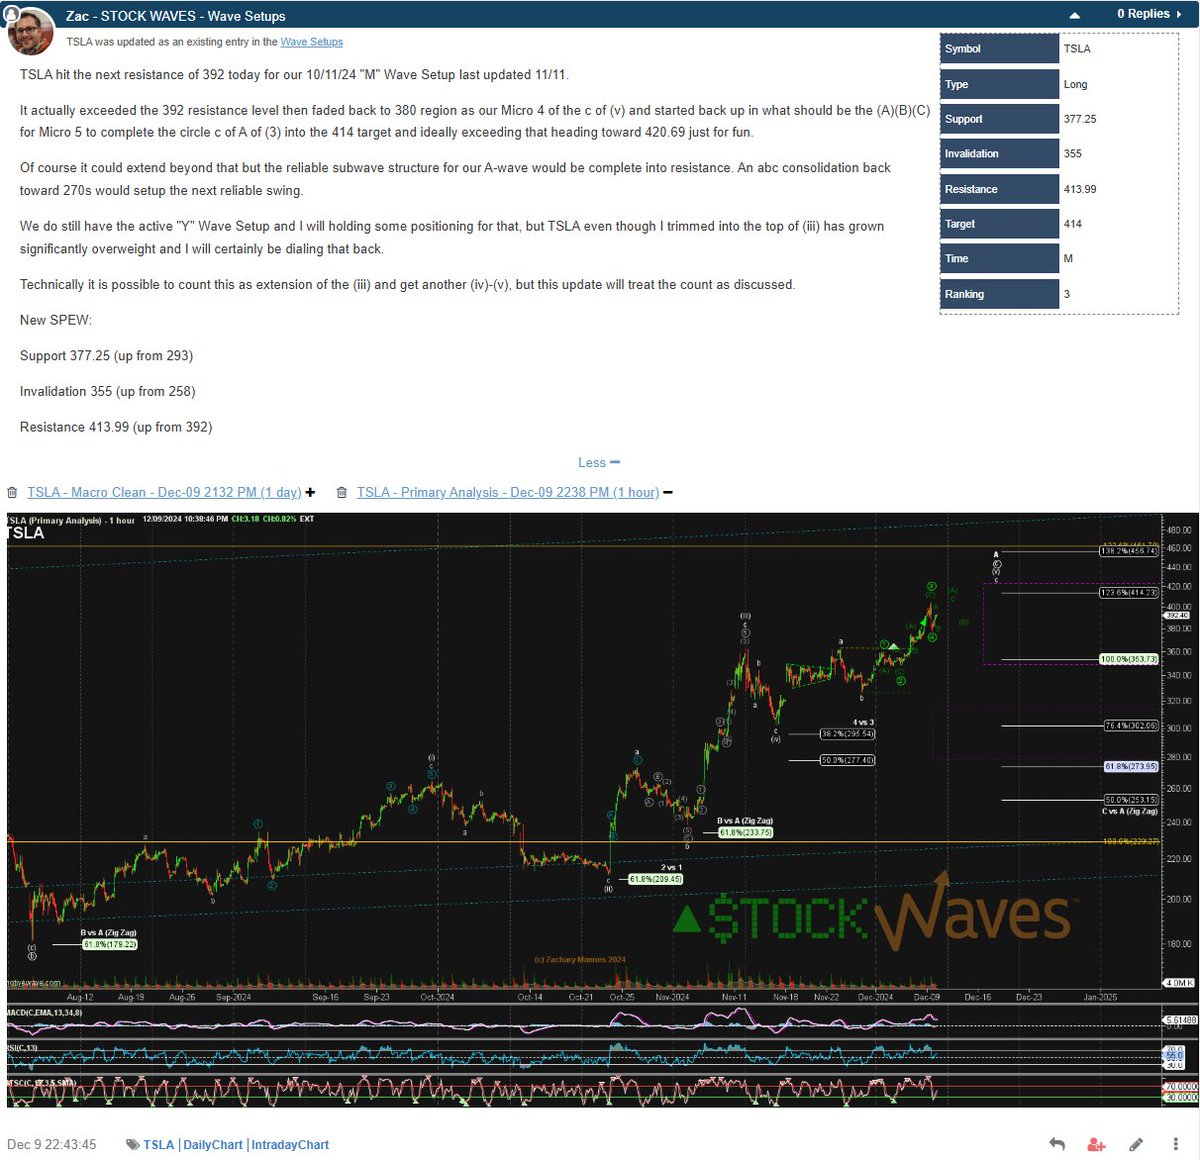Viewport: 1200px width, 1160px height.
Task: Click the text 'New SPEW:'
Action: (x=56, y=320)
